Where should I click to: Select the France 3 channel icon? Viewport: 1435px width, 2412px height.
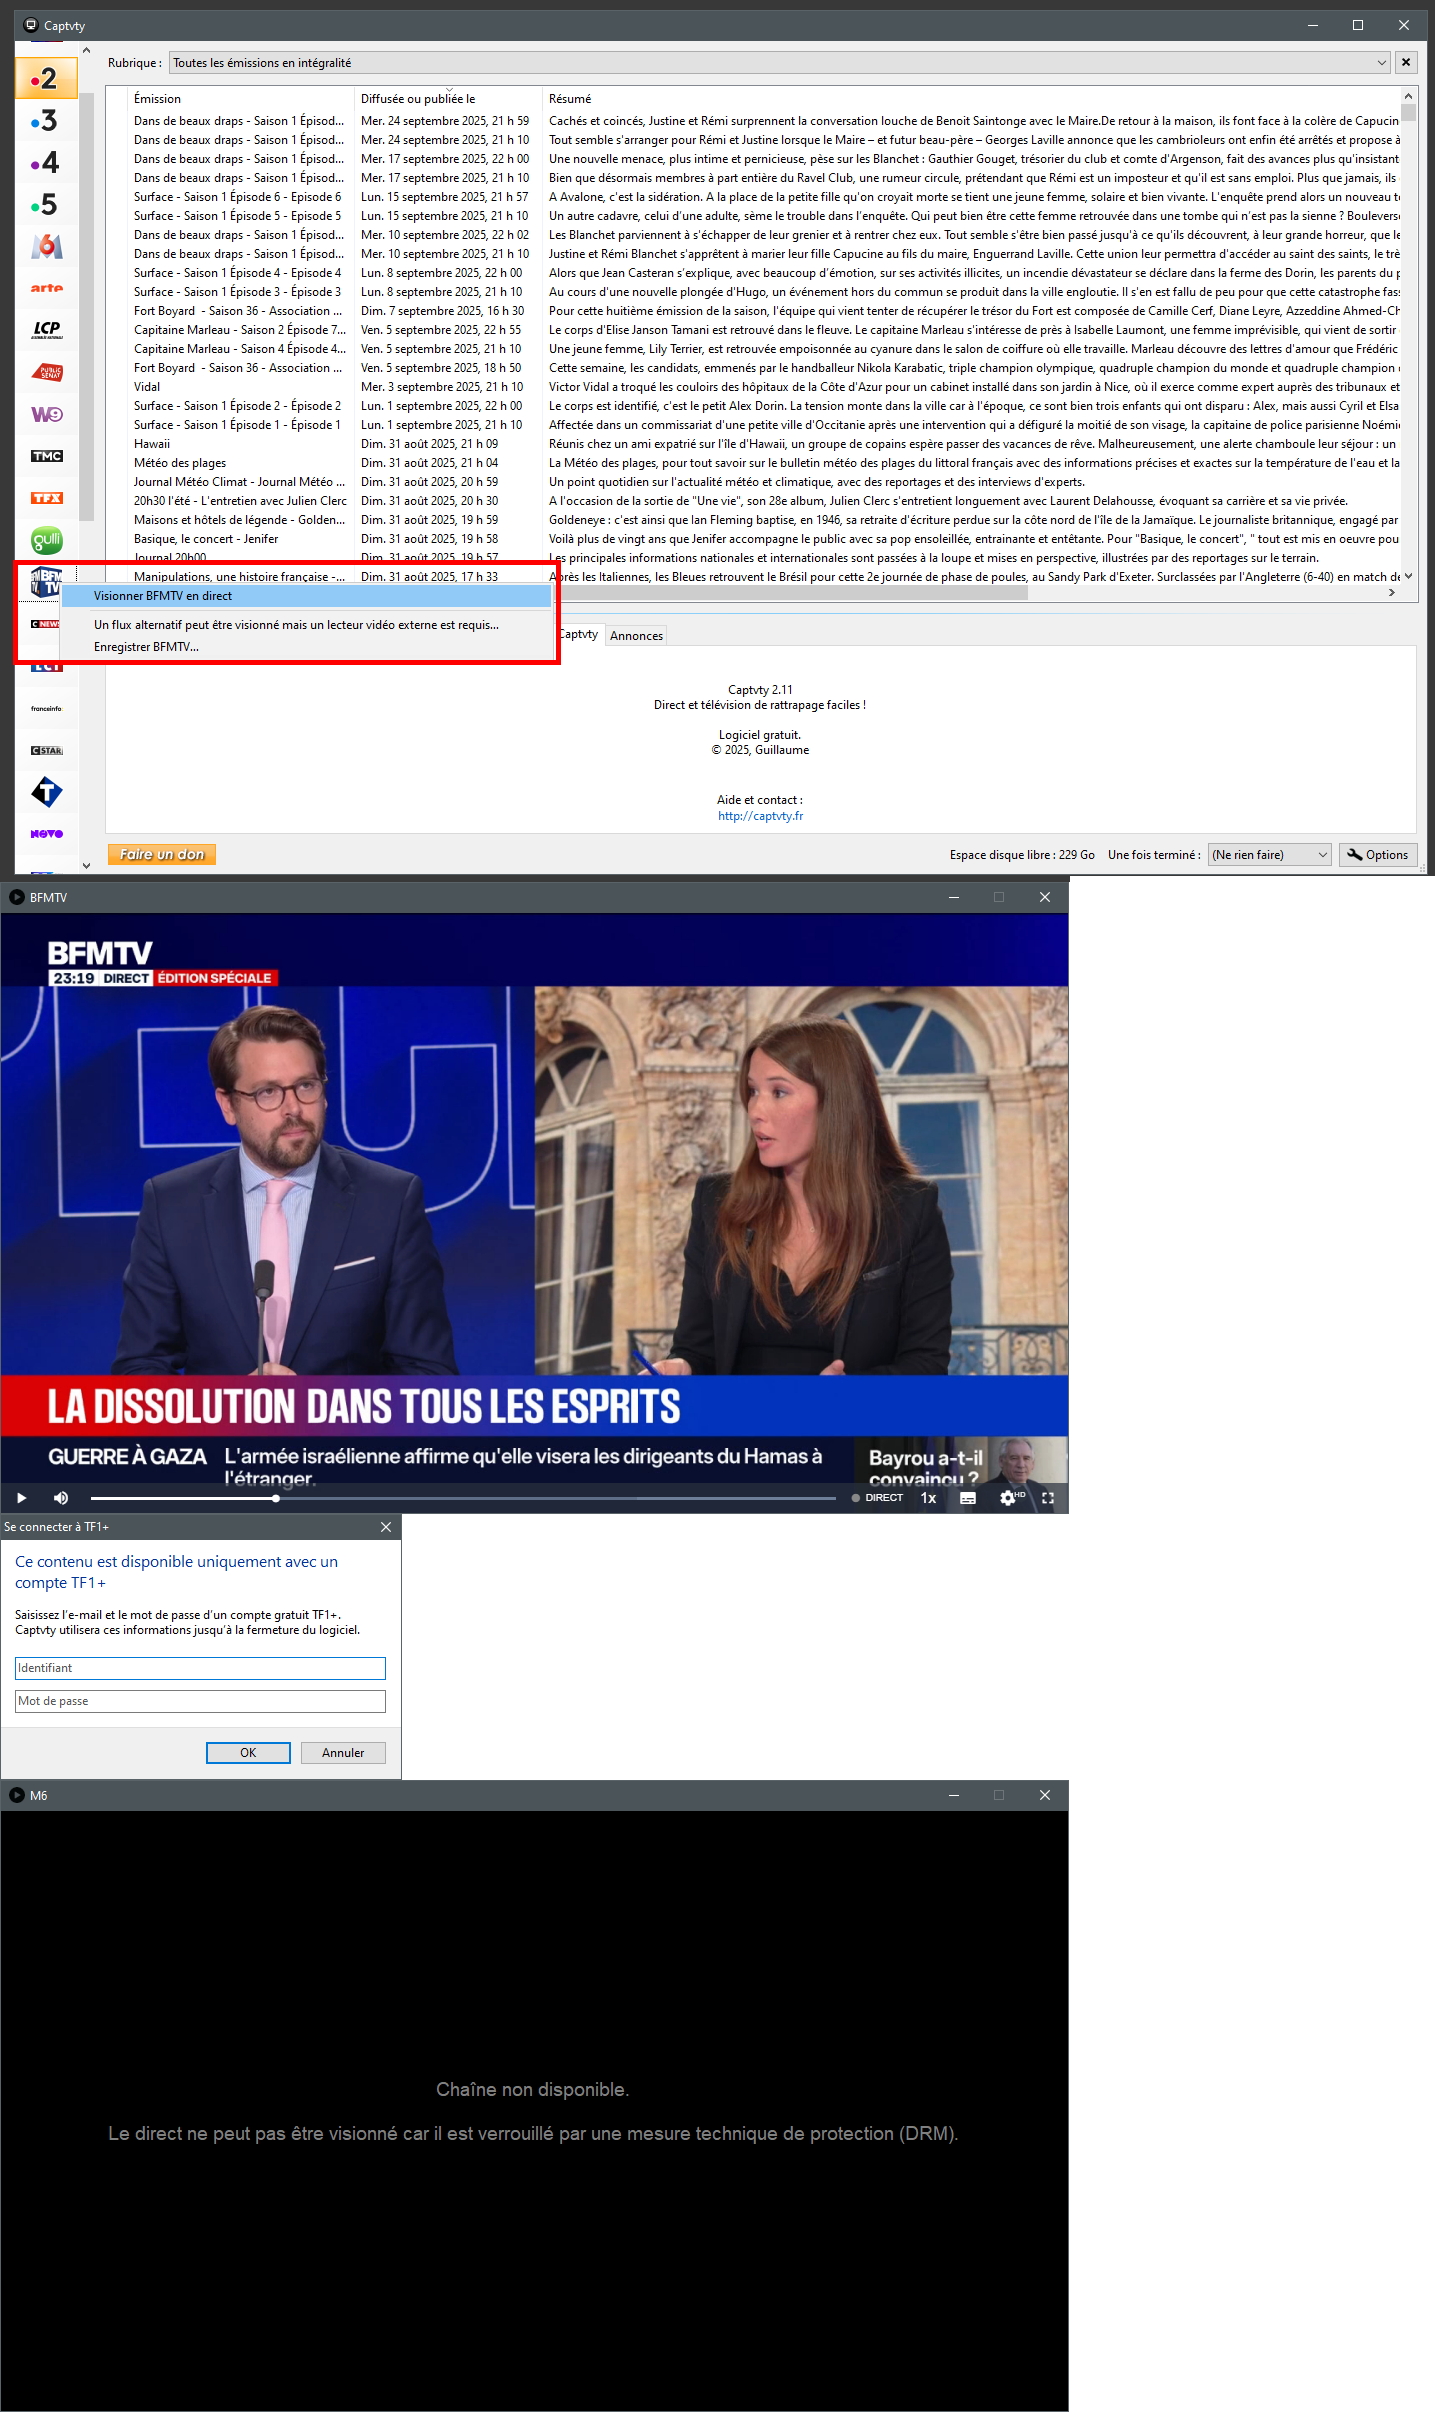[x=46, y=121]
